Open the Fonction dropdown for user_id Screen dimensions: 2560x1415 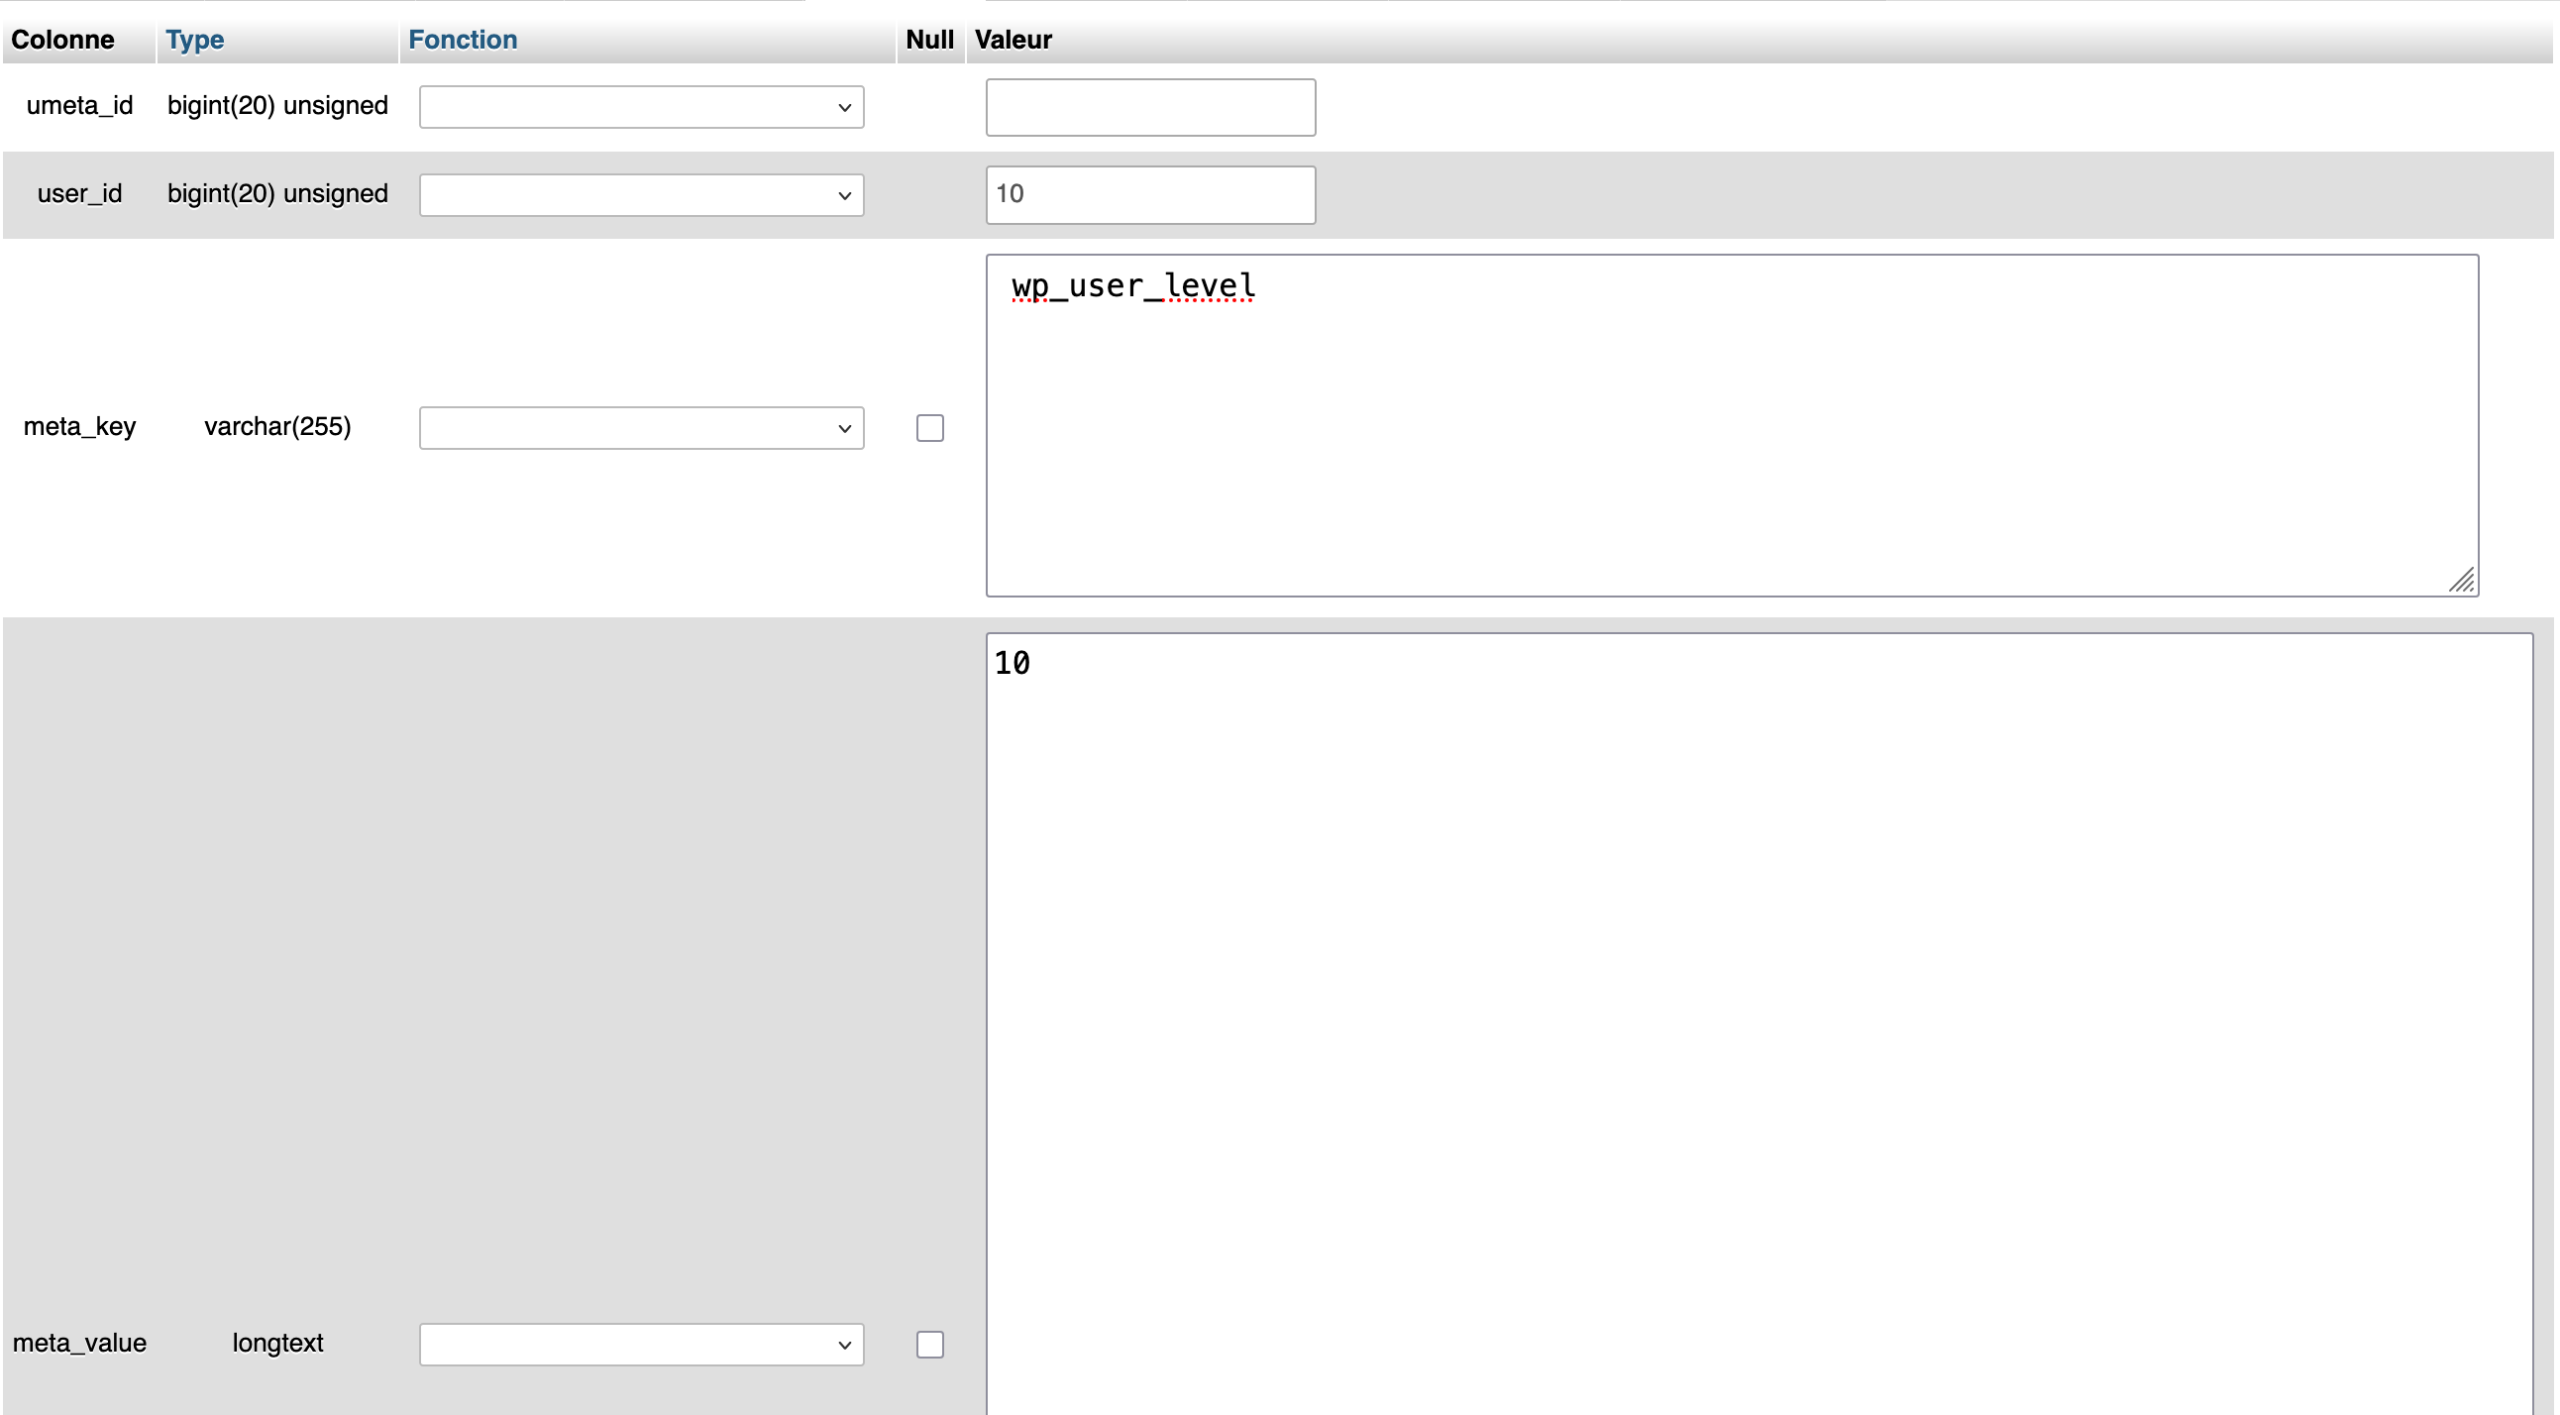tap(641, 195)
